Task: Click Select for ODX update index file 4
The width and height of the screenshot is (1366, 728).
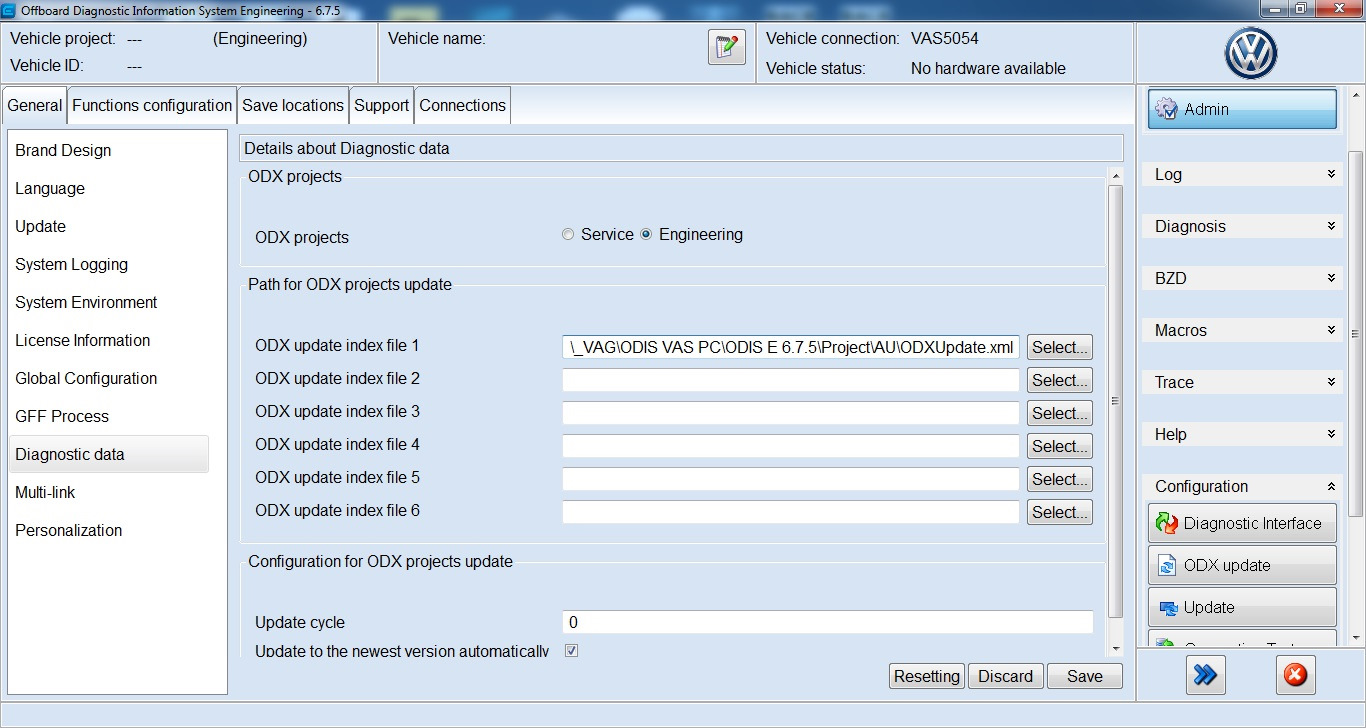Action: pos(1060,446)
